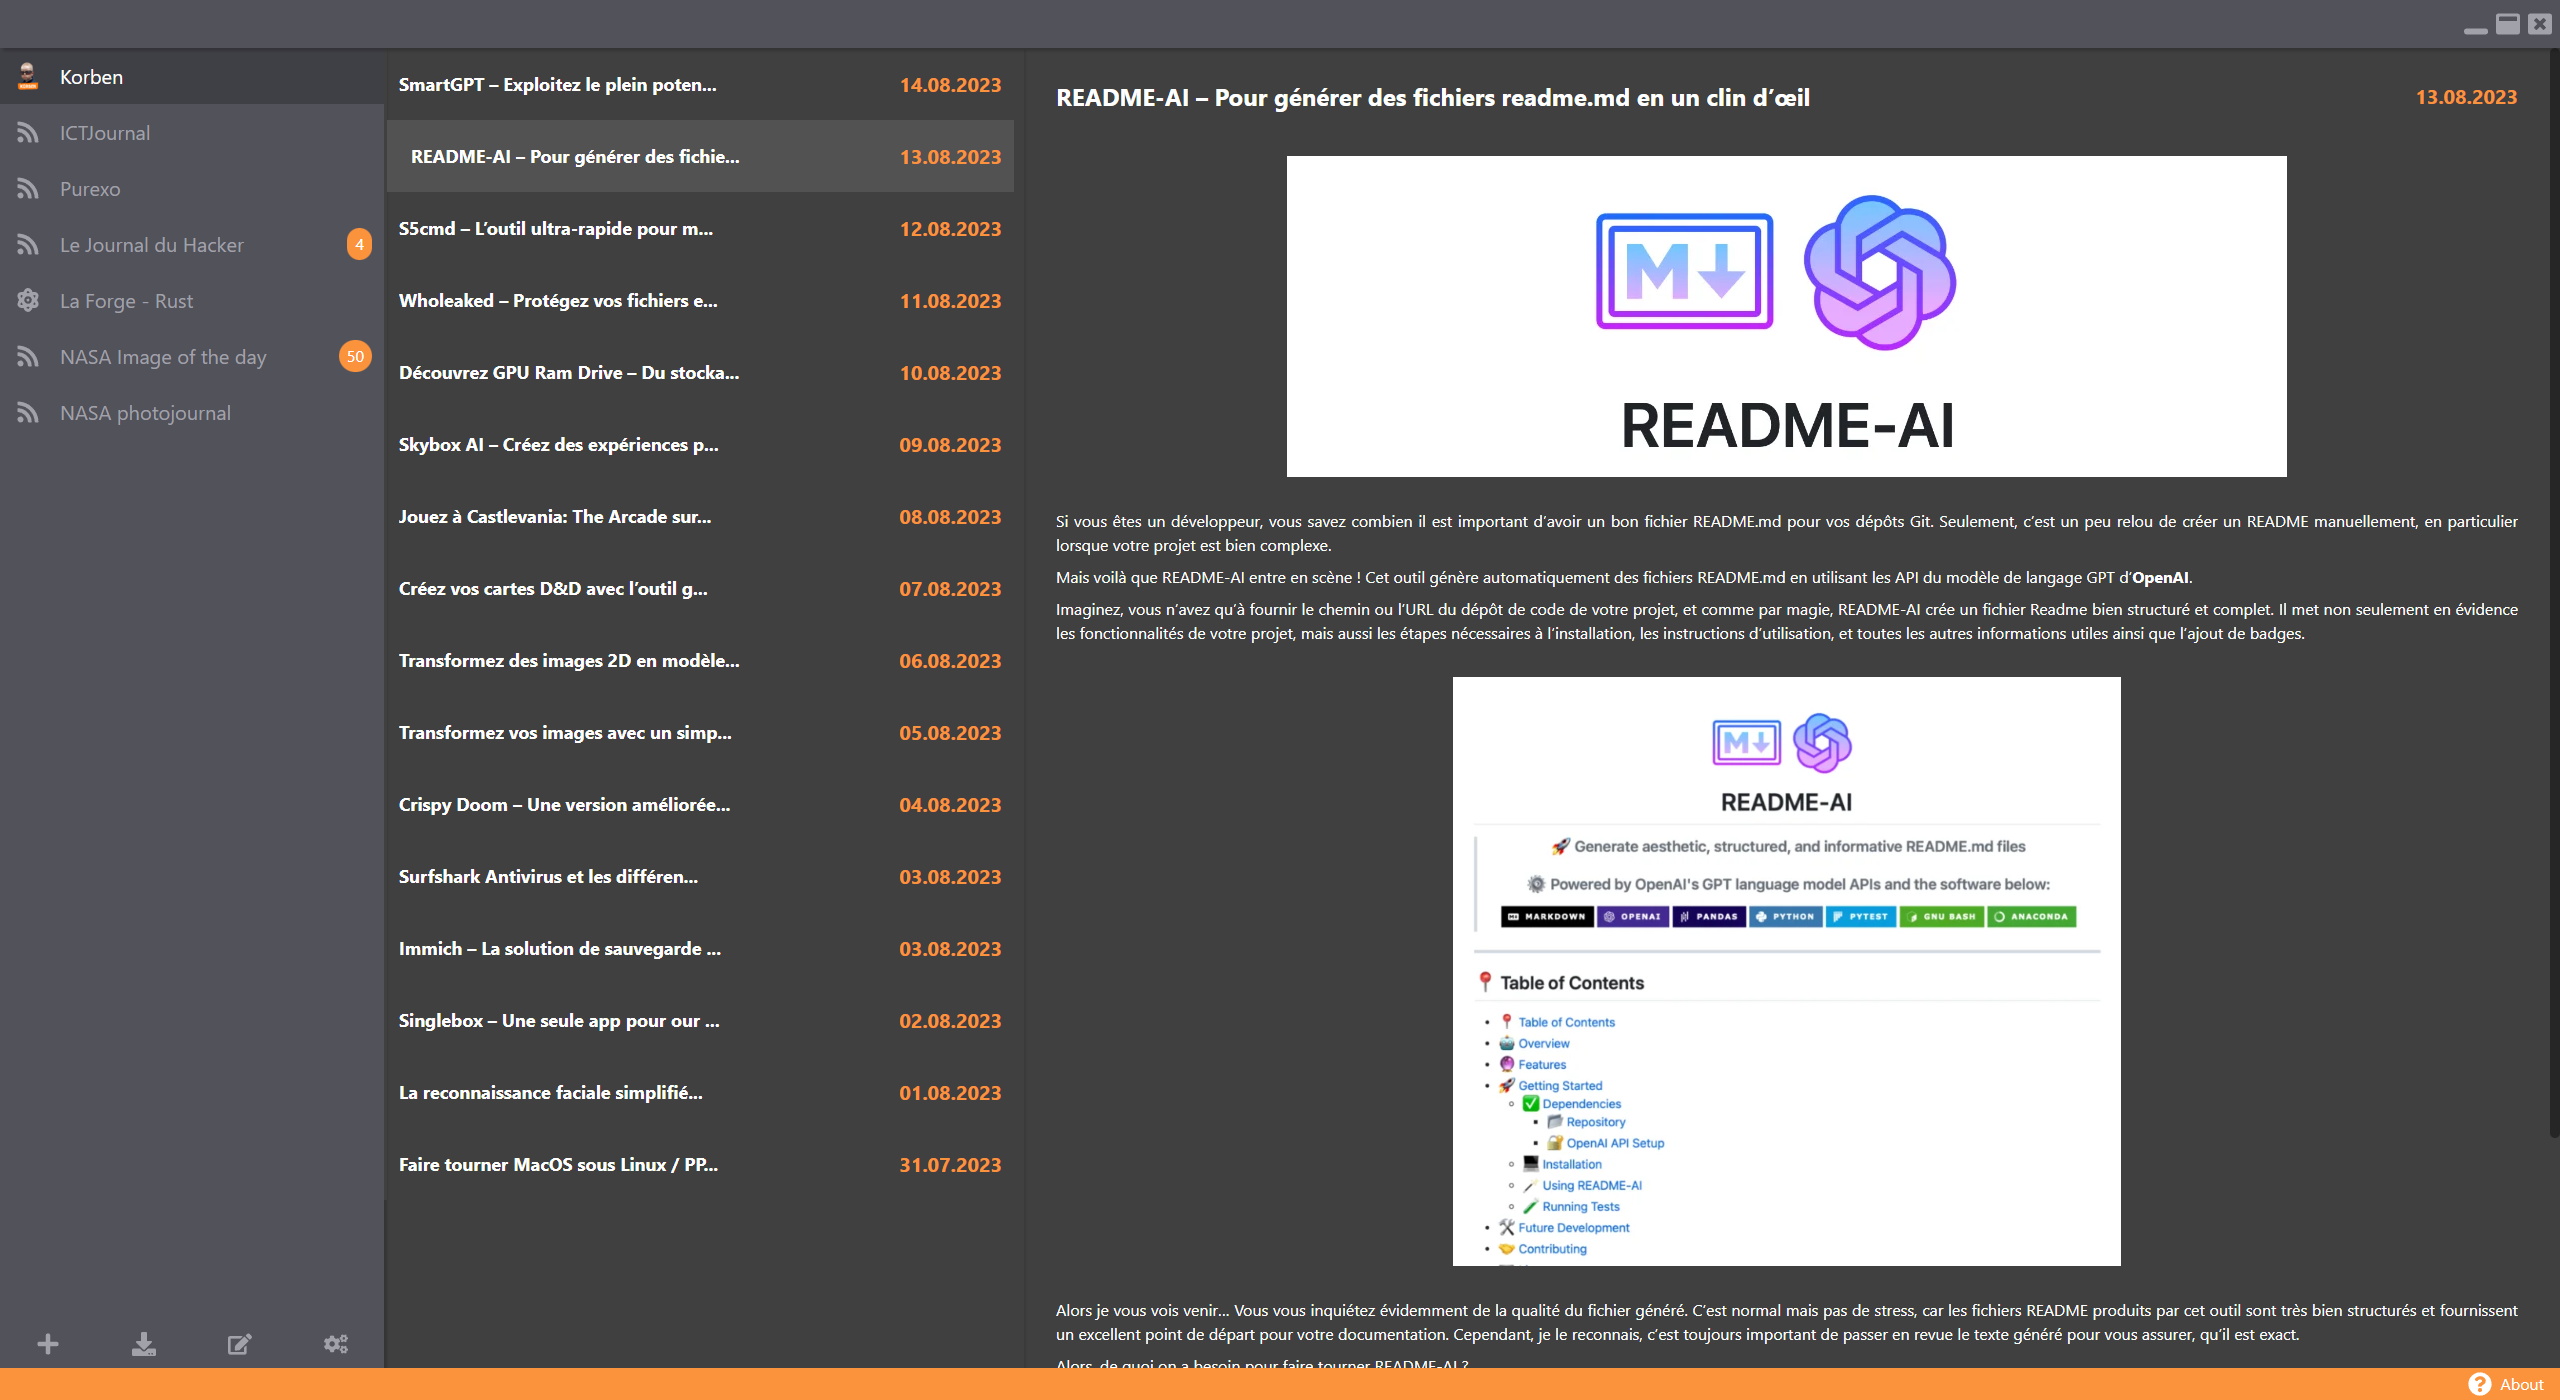The height and width of the screenshot is (1400, 2560).
Task: Click the NASA photojournal RSS icon
Action: coord(28,413)
